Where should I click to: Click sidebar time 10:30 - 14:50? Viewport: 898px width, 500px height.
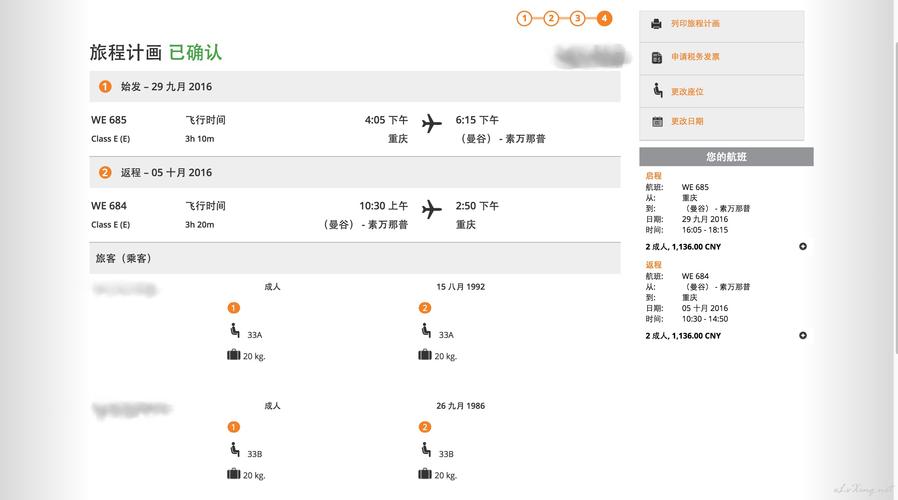click(704, 319)
